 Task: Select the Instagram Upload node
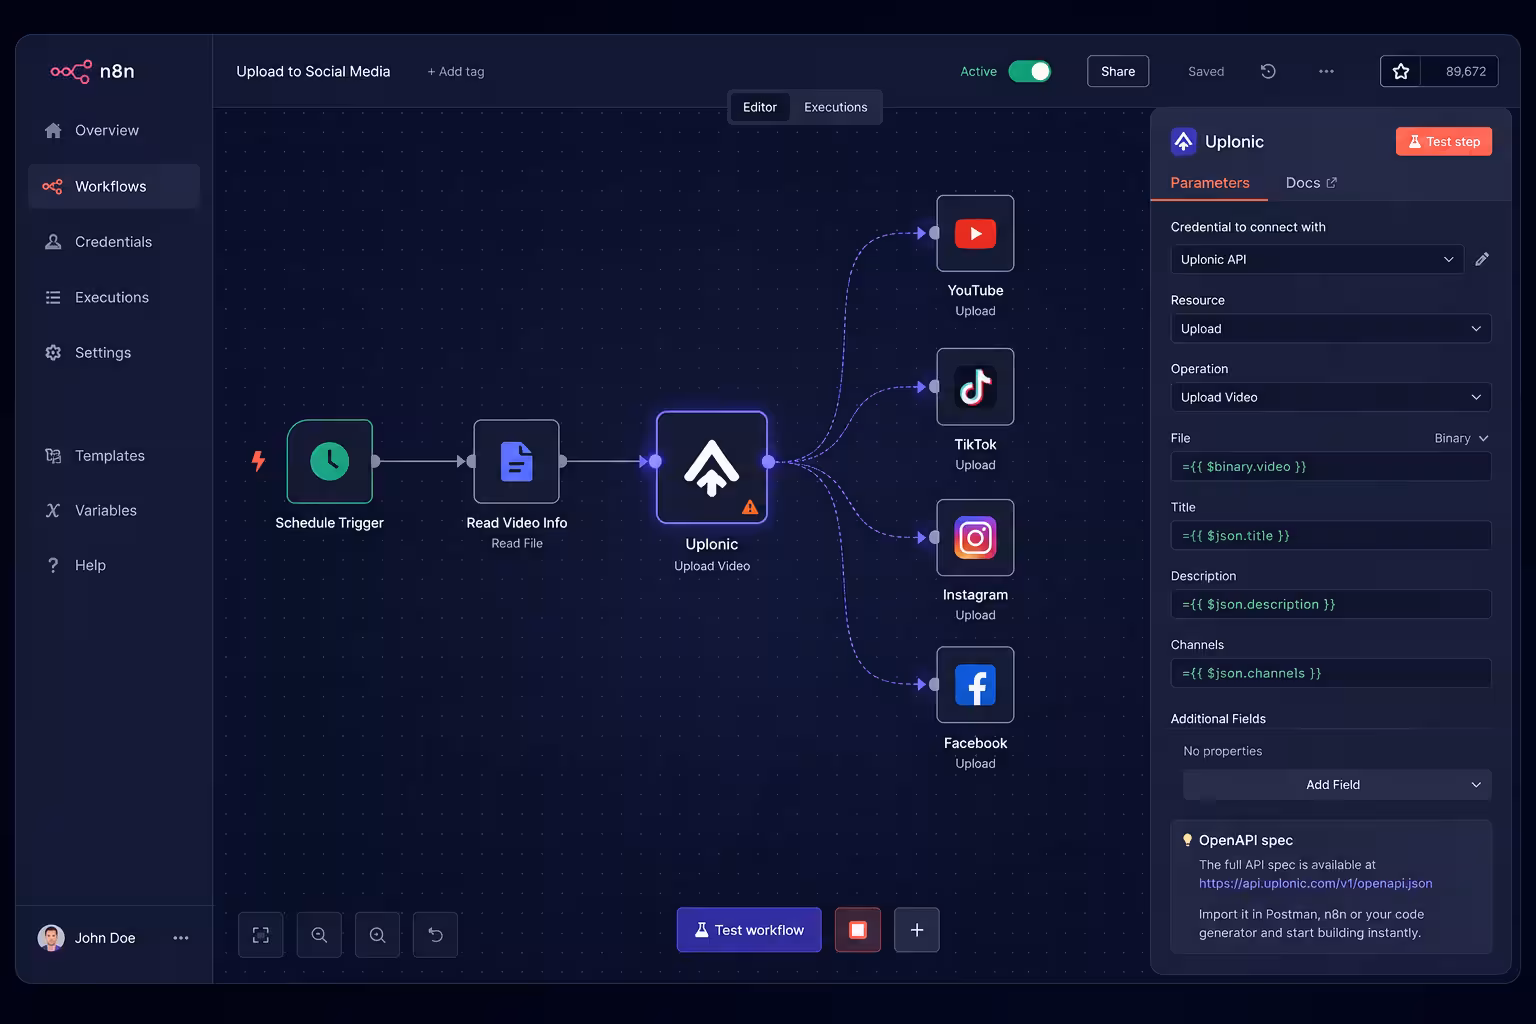point(975,538)
